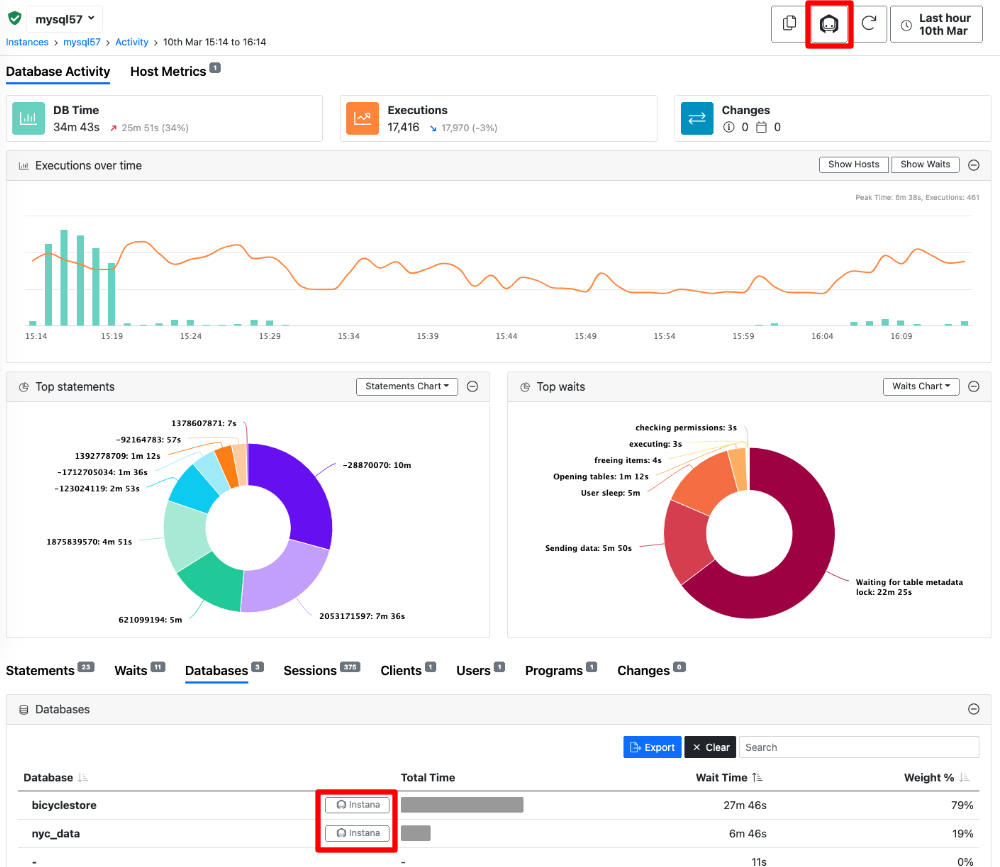Collapse the Executions over time panel

point(973,165)
